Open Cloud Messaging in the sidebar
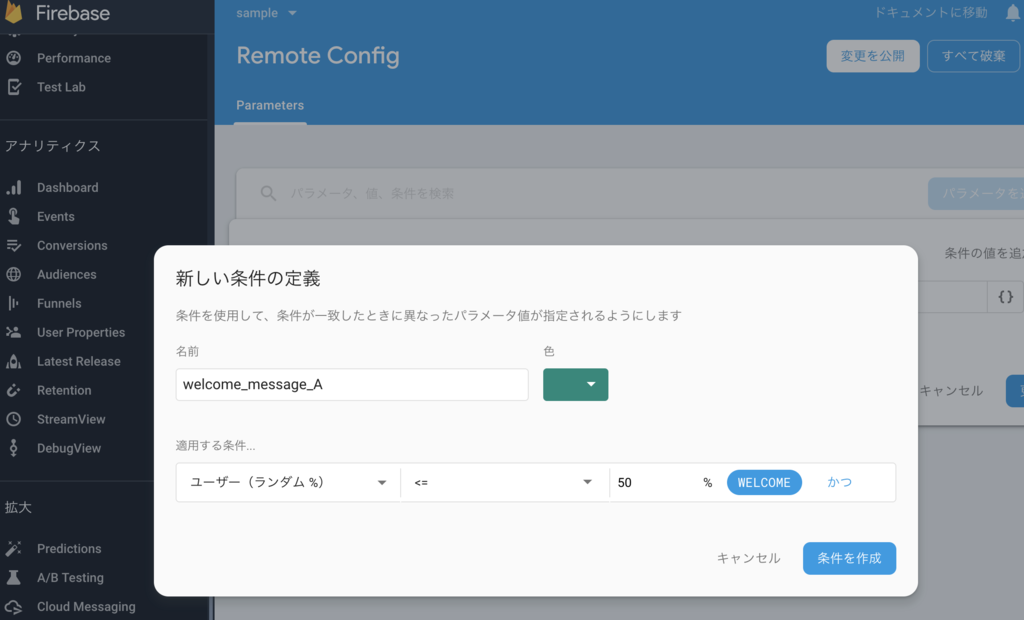 (86, 606)
